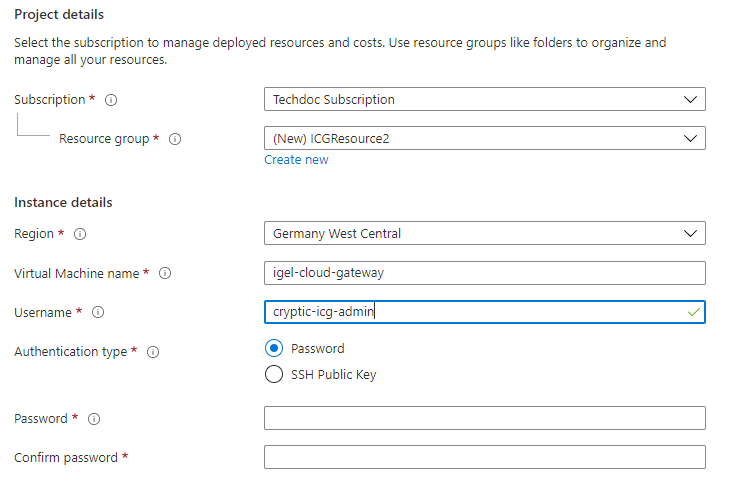Open the Germany West Central region dropdown
The height and width of the screenshot is (494, 735).
point(484,233)
